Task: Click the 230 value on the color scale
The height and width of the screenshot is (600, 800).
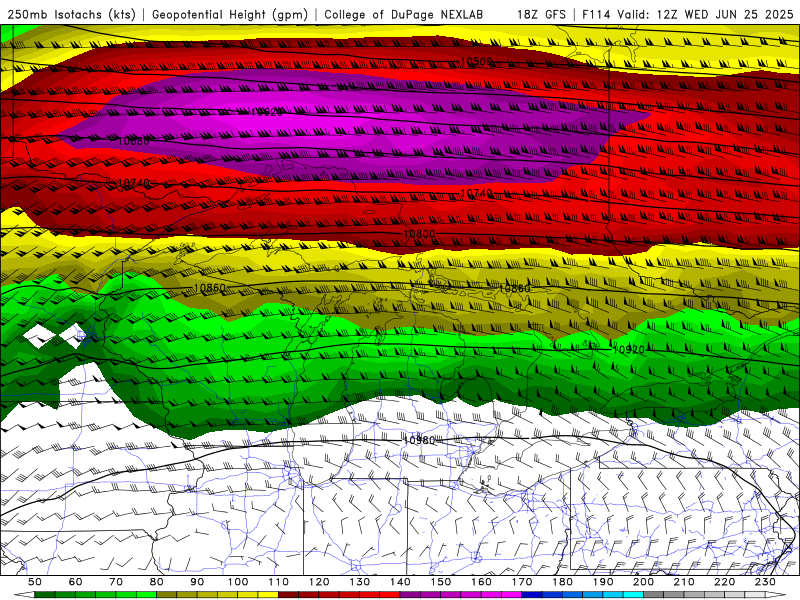Action: [765, 582]
